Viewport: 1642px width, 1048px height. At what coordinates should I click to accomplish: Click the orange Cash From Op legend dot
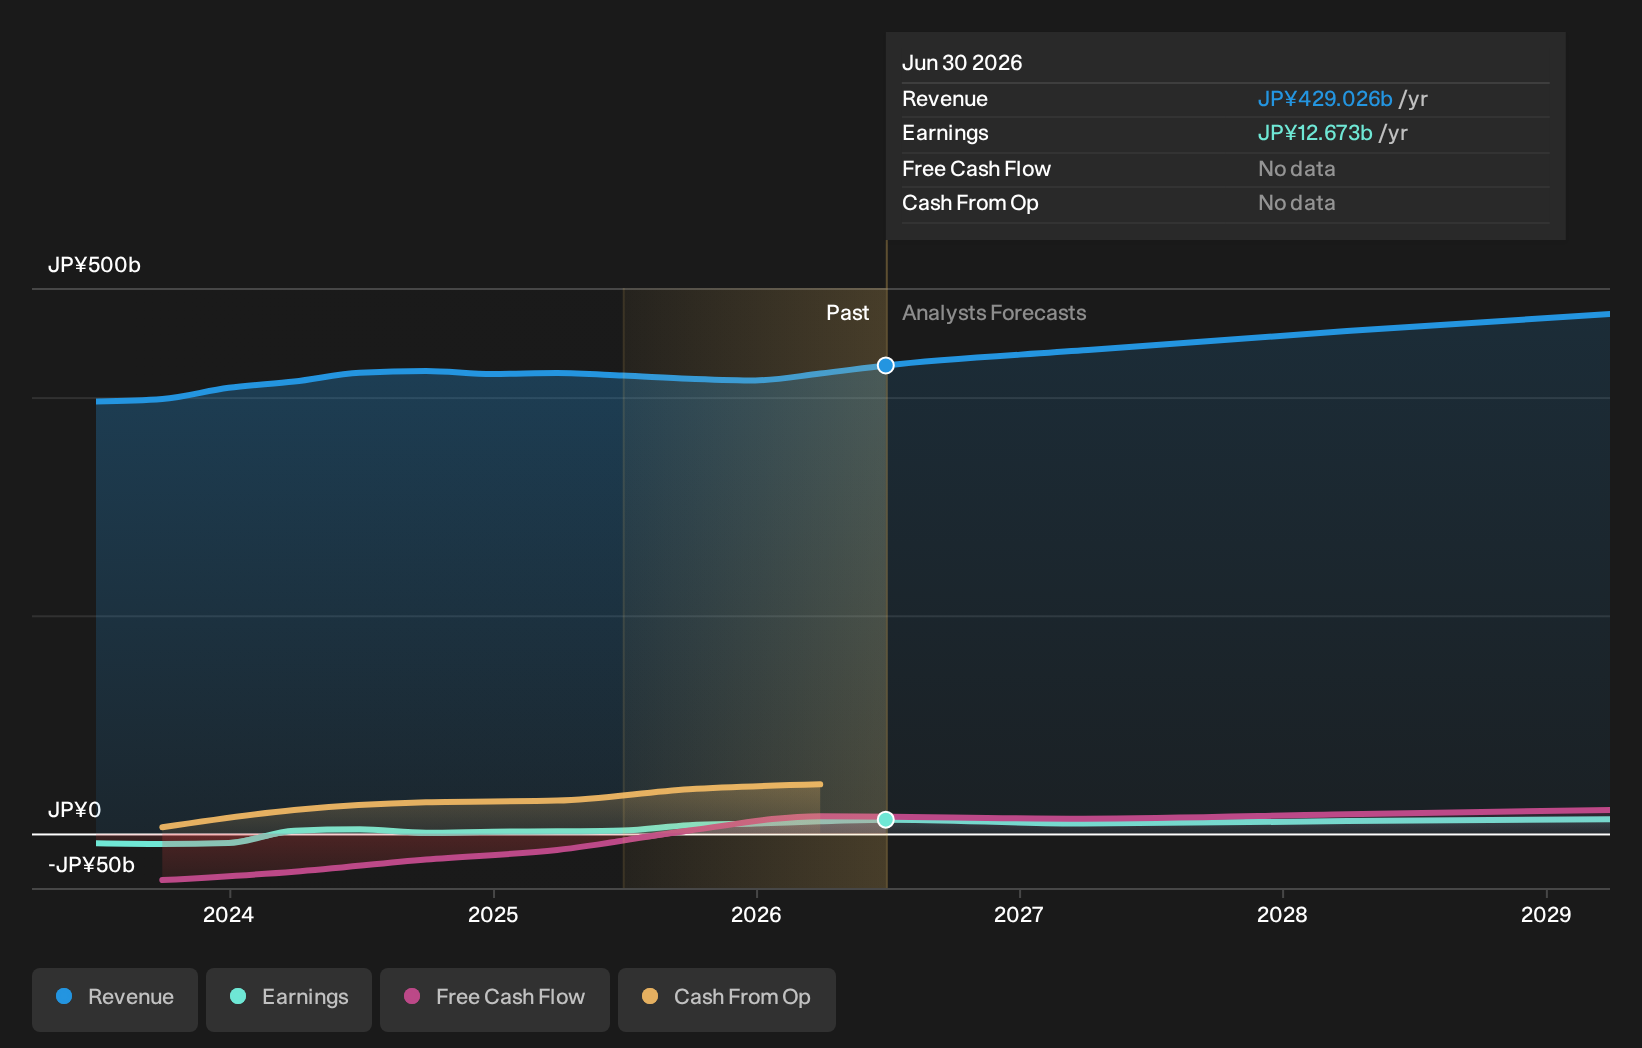click(650, 997)
